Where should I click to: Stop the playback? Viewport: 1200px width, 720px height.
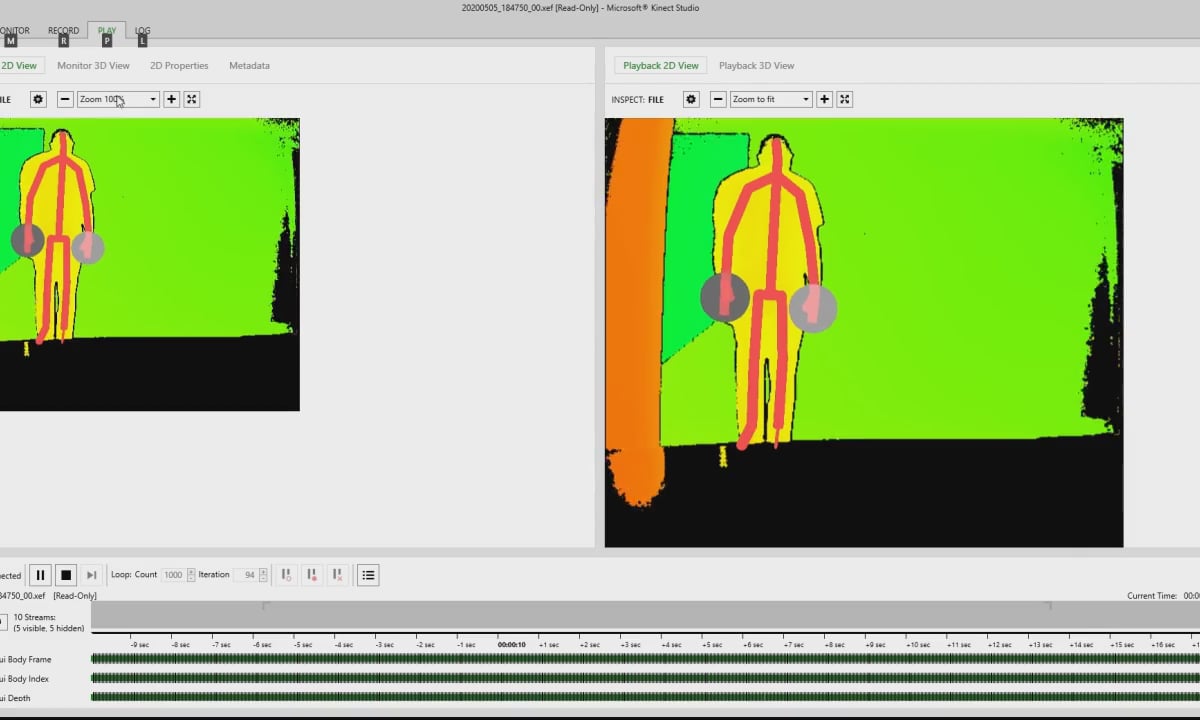[66, 575]
